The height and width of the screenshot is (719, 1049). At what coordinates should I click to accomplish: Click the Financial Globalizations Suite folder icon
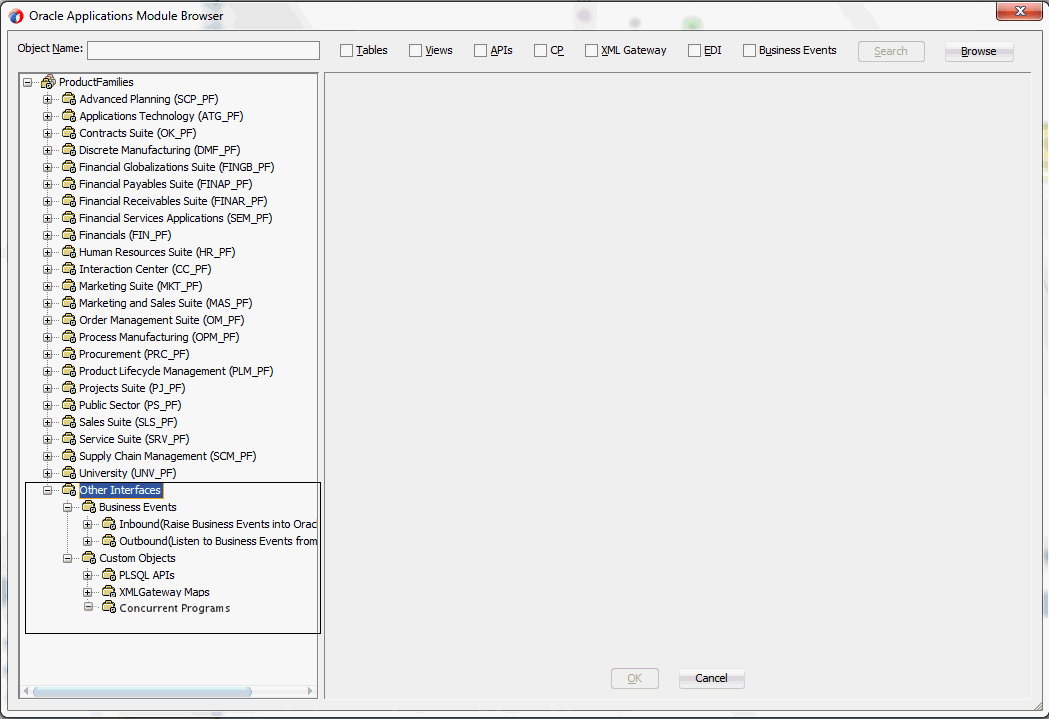(69, 167)
